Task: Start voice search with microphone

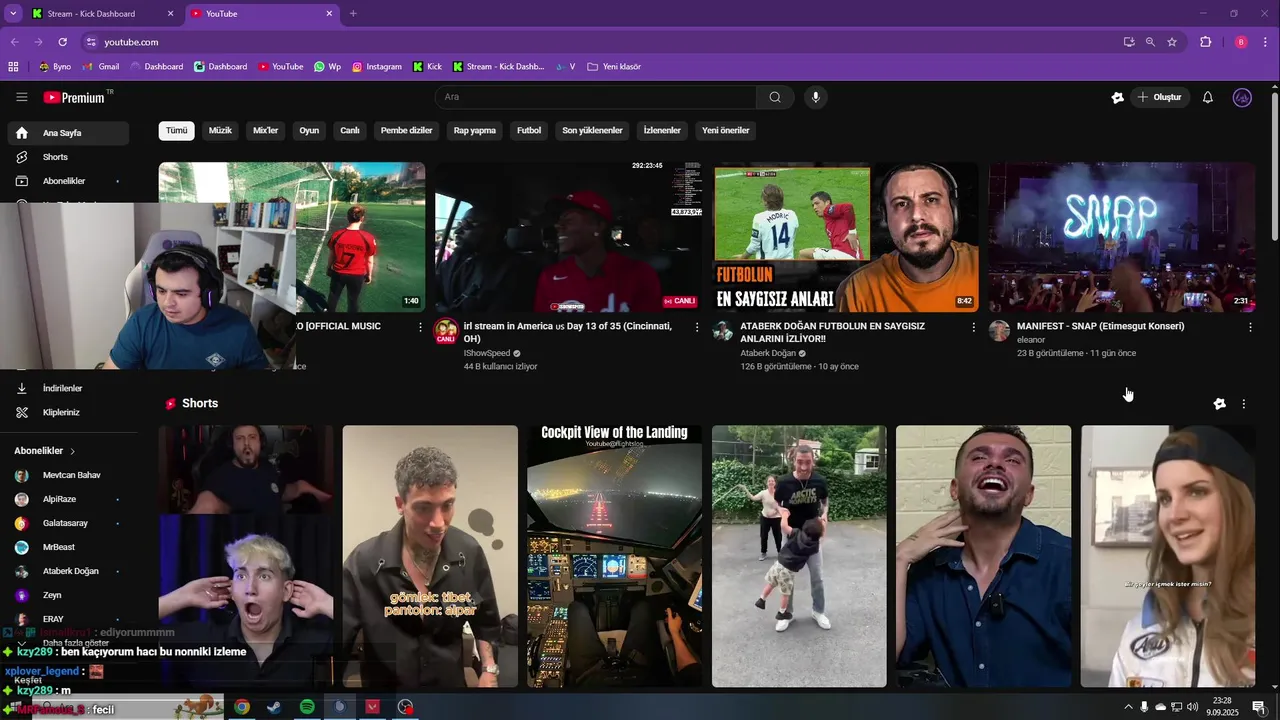Action: click(x=816, y=97)
